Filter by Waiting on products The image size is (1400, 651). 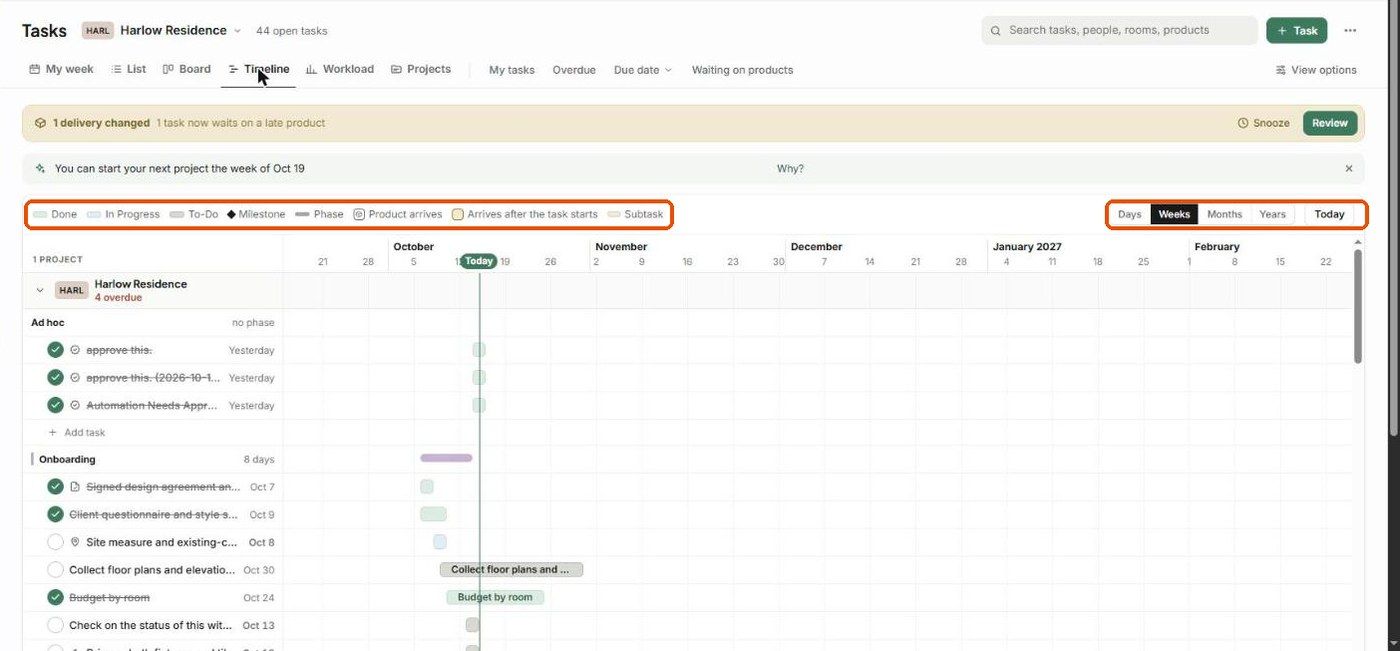tap(742, 70)
